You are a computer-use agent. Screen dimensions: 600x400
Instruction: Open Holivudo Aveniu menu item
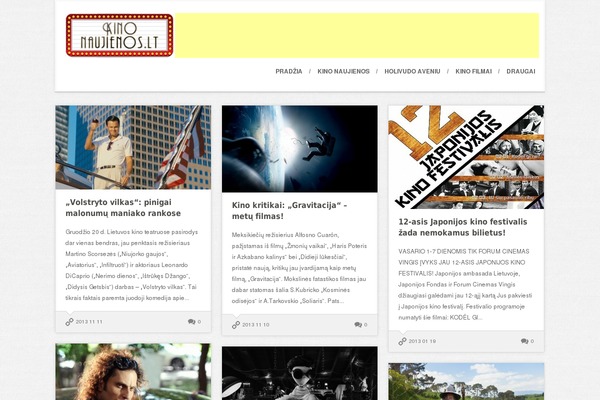click(x=412, y=72)
